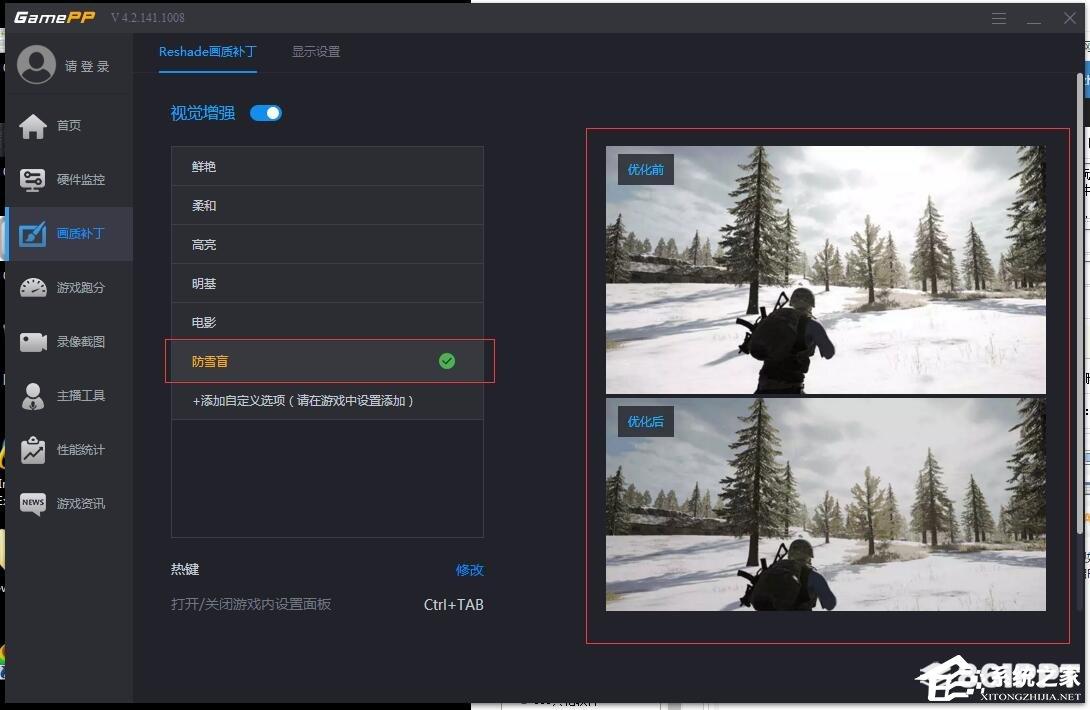Click the version number V 4.2.141.1008
Viewport: 1090px width, 710px height.
click(148, 17)
